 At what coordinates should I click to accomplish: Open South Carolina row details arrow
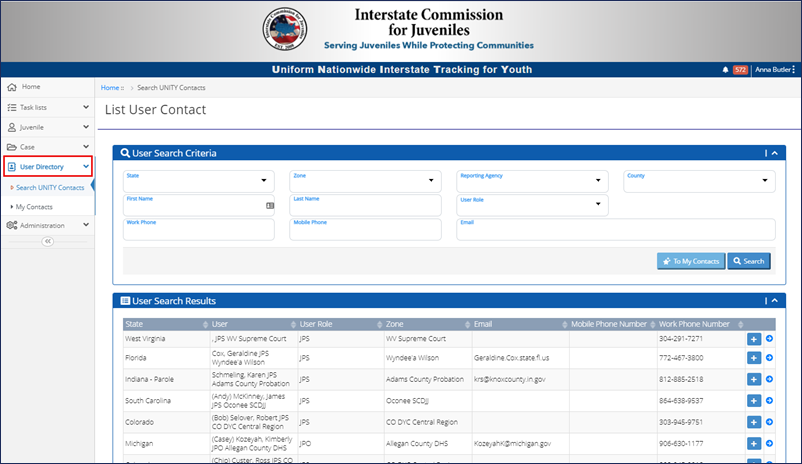tap(769, 401)
